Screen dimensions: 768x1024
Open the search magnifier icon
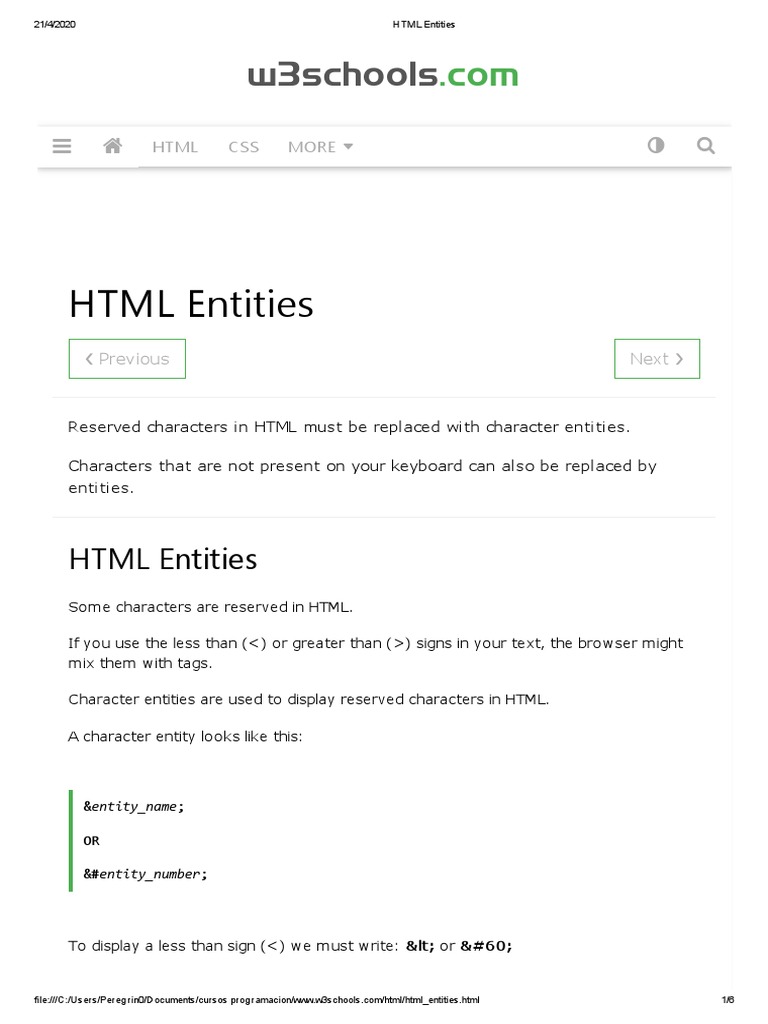706,146
